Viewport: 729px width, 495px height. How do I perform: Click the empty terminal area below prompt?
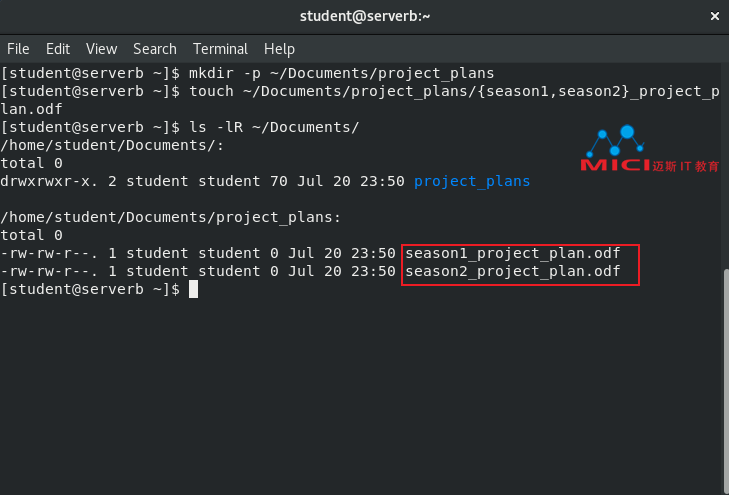pos(362,395)
